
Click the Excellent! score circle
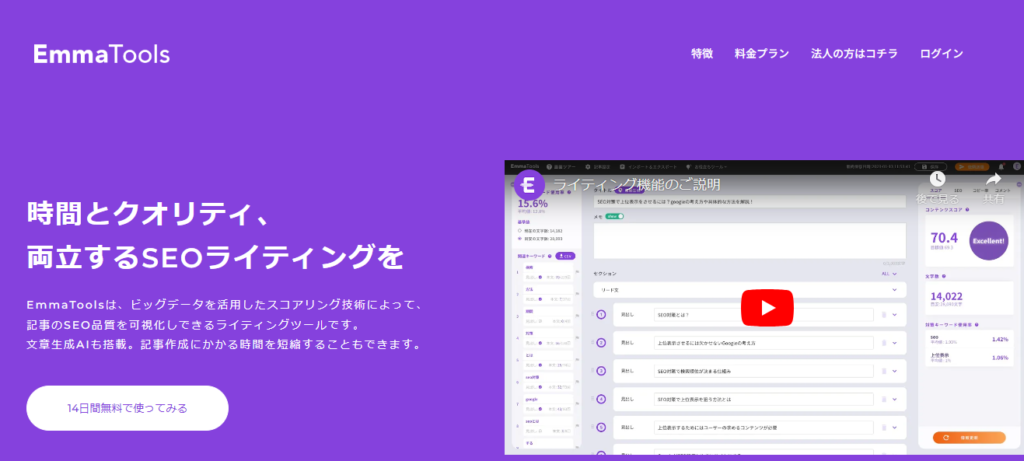989,240
